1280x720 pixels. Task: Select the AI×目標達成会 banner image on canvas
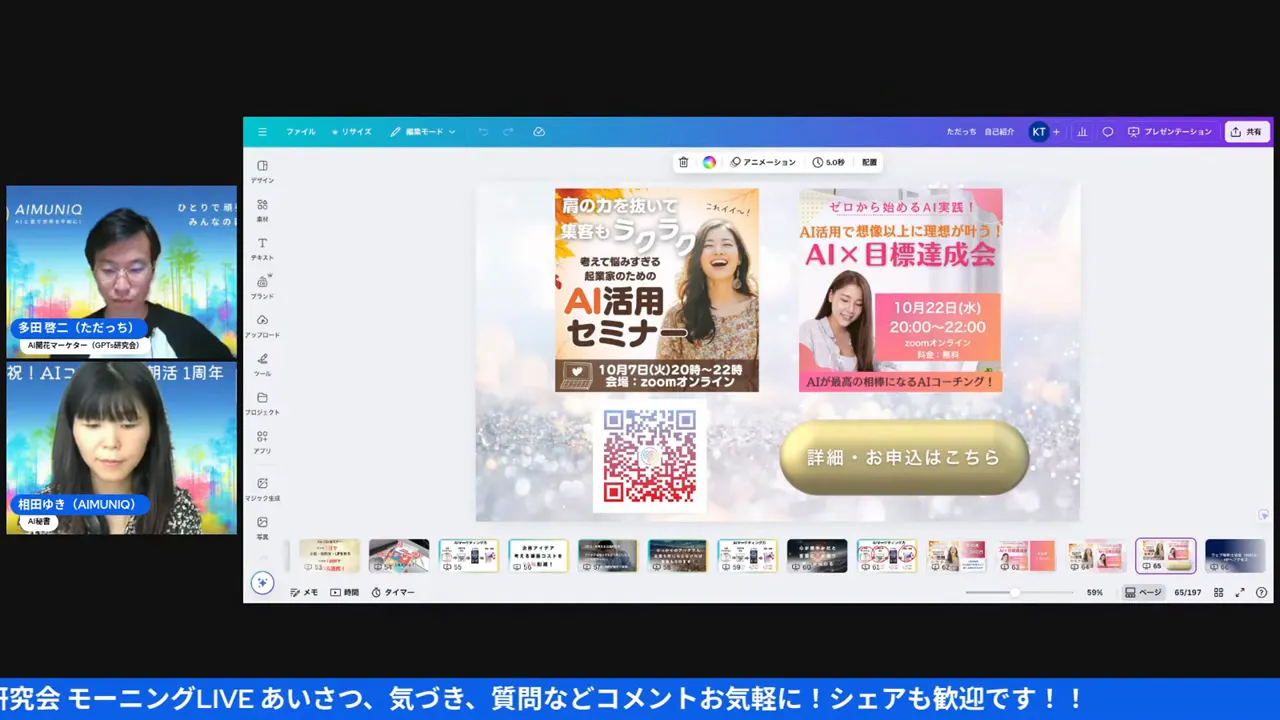coord(900,290)
